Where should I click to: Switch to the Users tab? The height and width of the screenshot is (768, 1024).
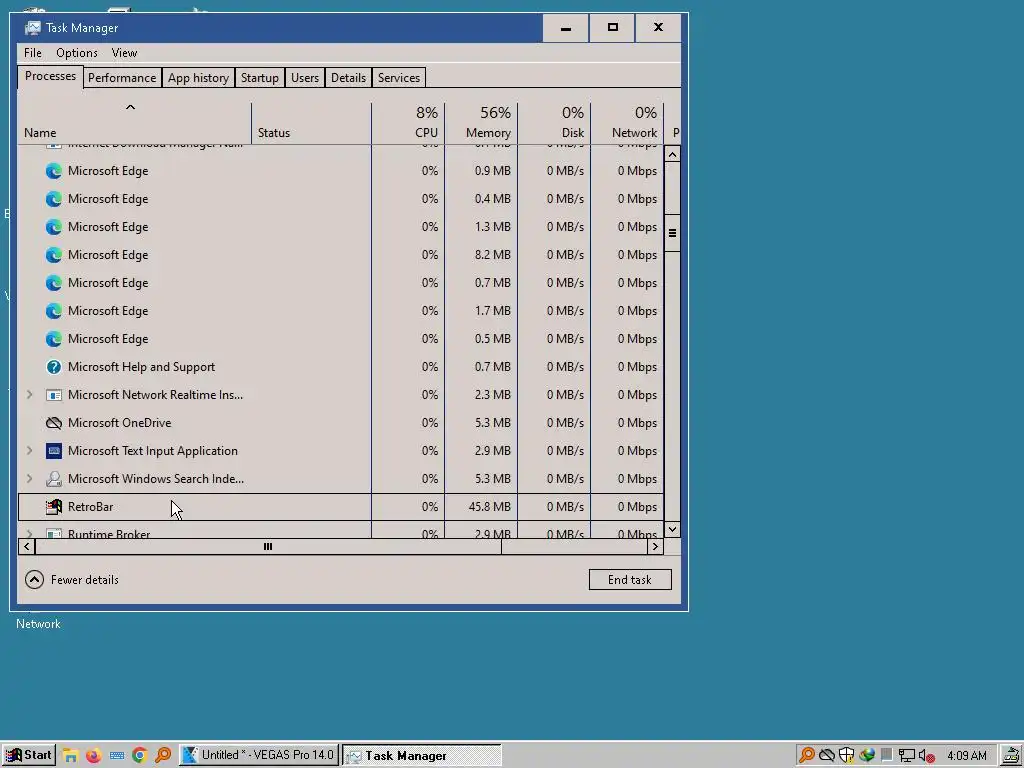click(x=305, y=78)
